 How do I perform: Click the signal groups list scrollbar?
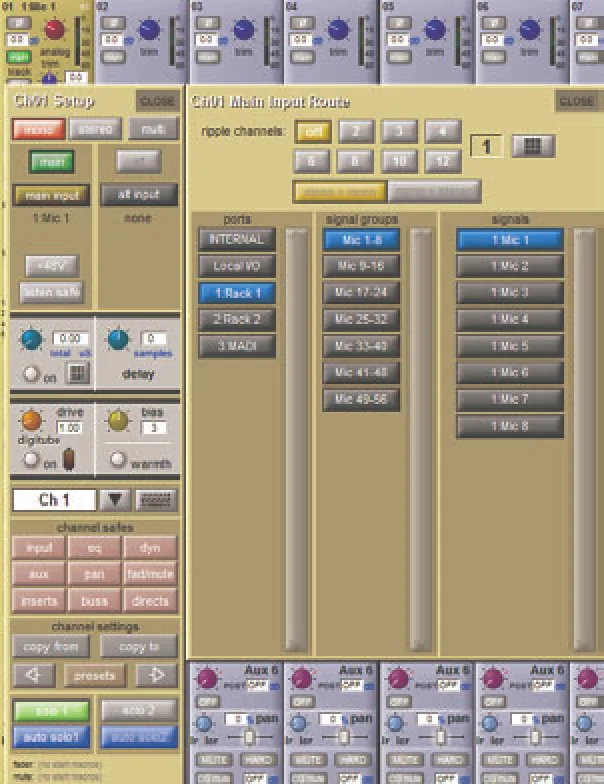coord(420,440)
